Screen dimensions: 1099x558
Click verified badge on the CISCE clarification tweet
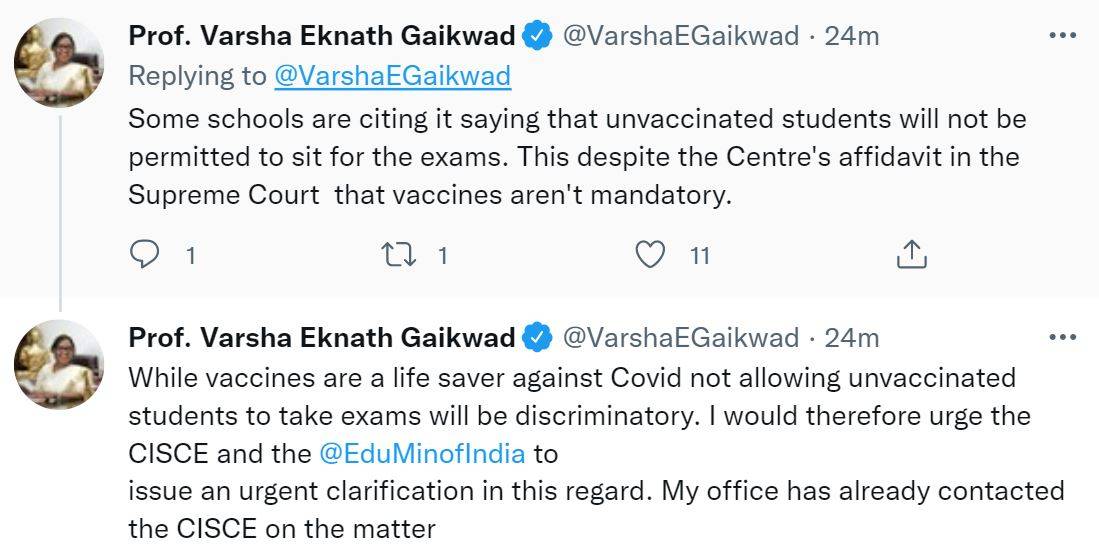pos(539,338)
